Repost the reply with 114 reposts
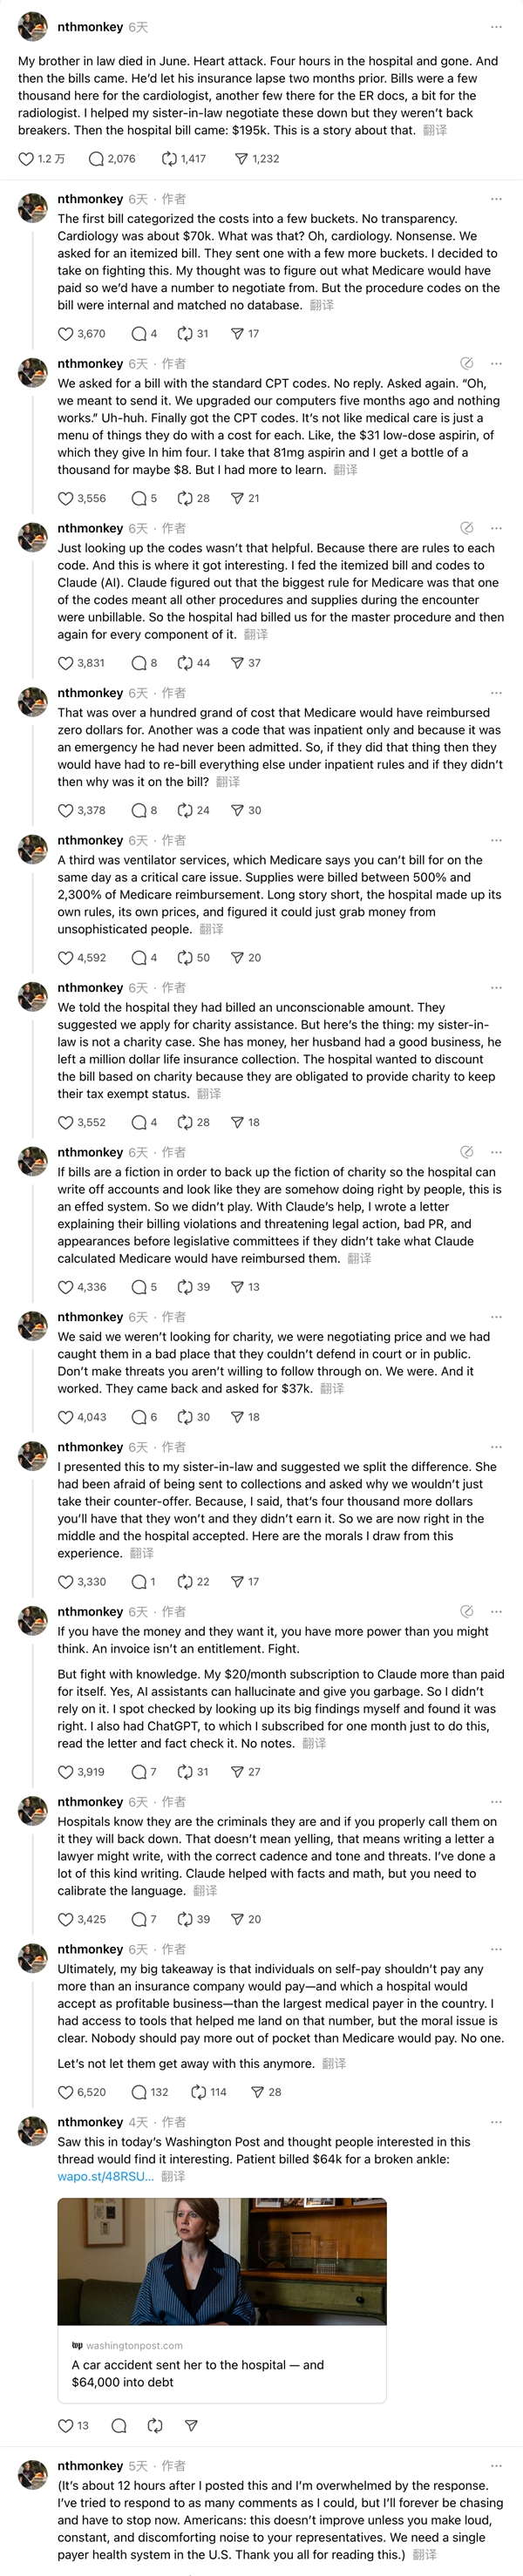This screenshot has height=2576, width=523. click(x=199, y=2092)
